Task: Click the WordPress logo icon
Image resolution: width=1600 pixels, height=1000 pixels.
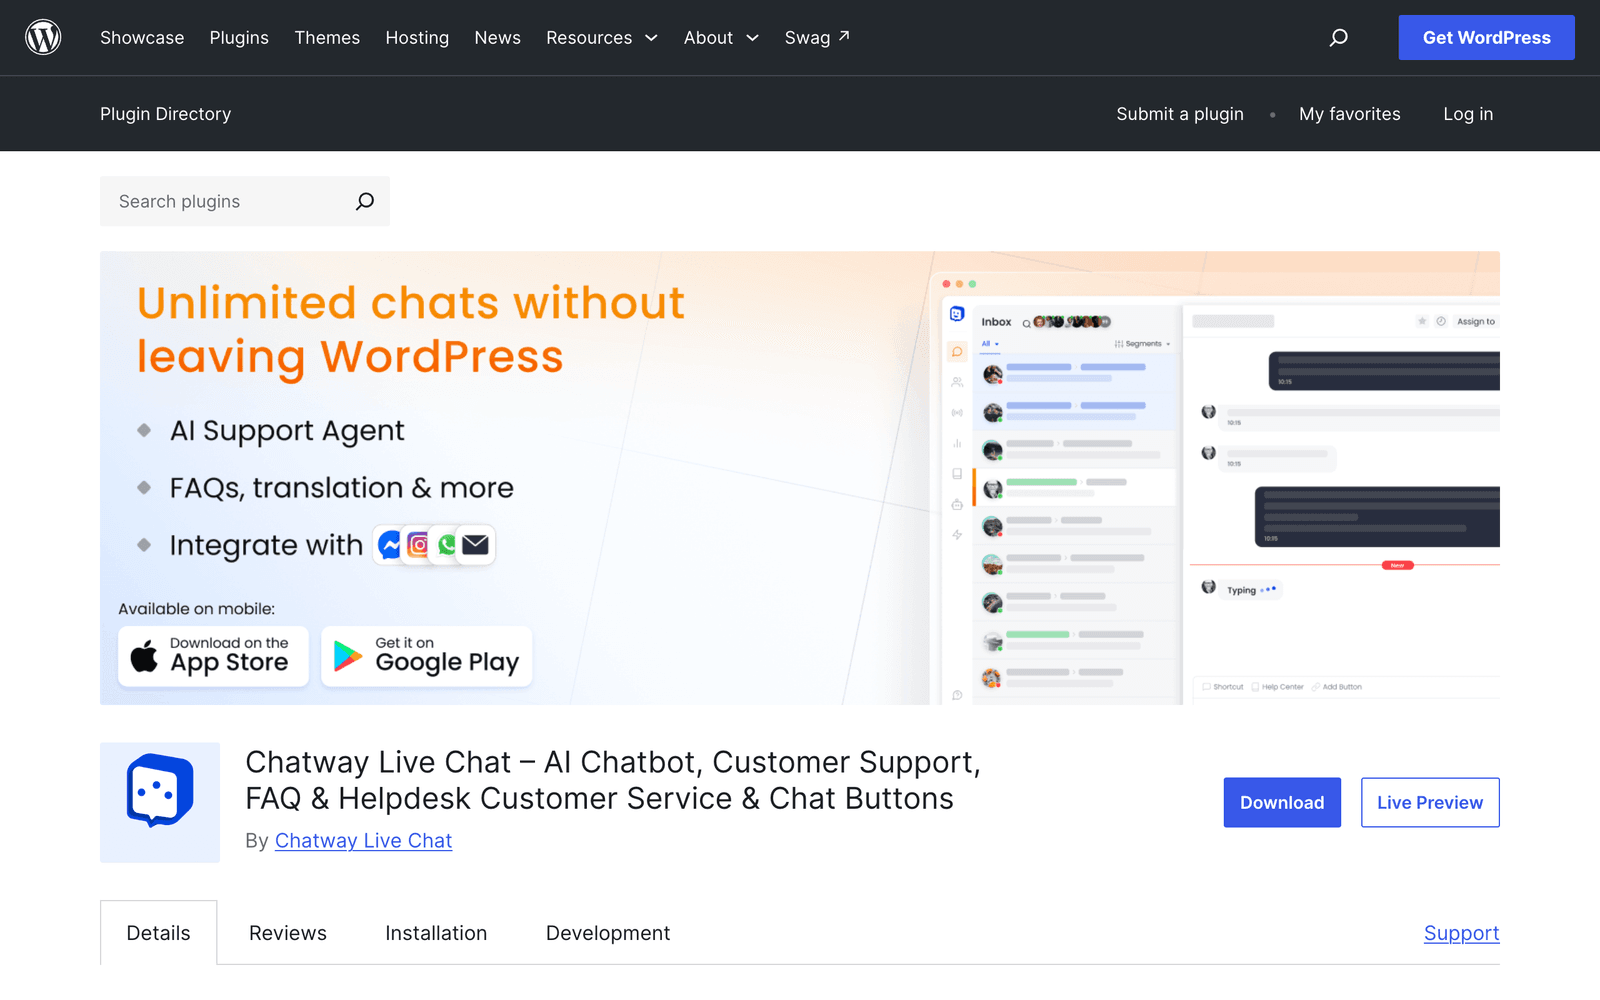Action: point(43,37)
